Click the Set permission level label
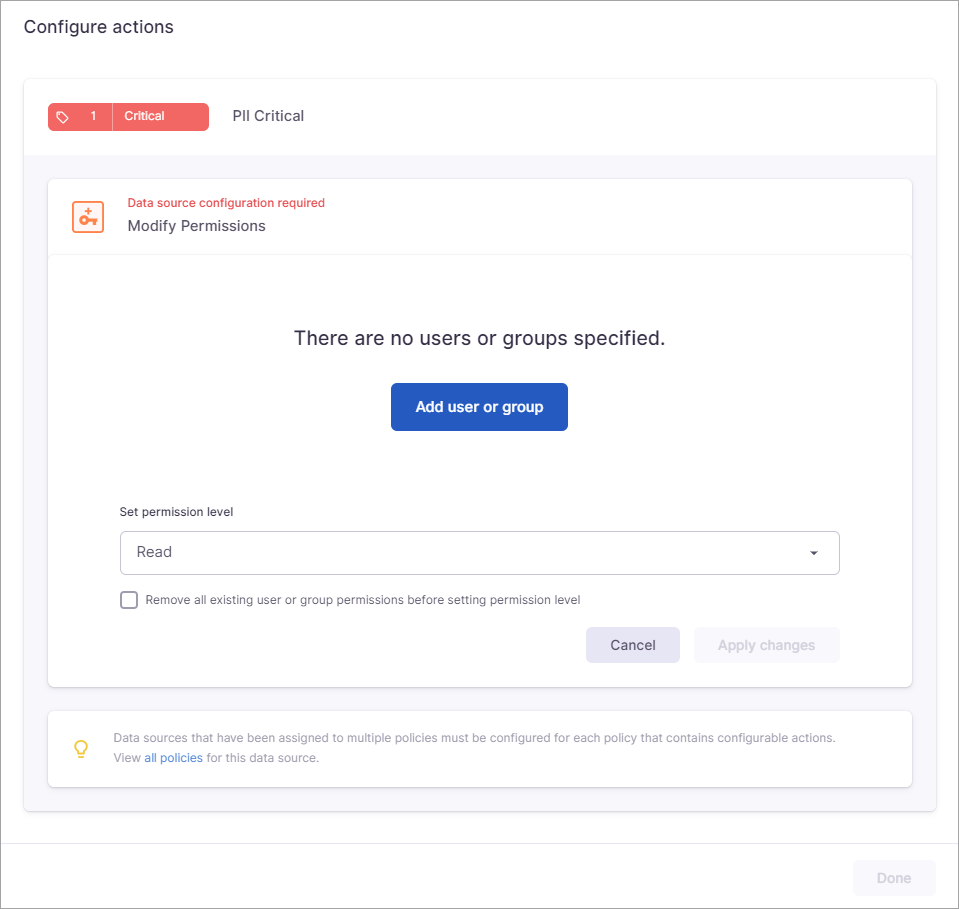 tap(176, 512)
